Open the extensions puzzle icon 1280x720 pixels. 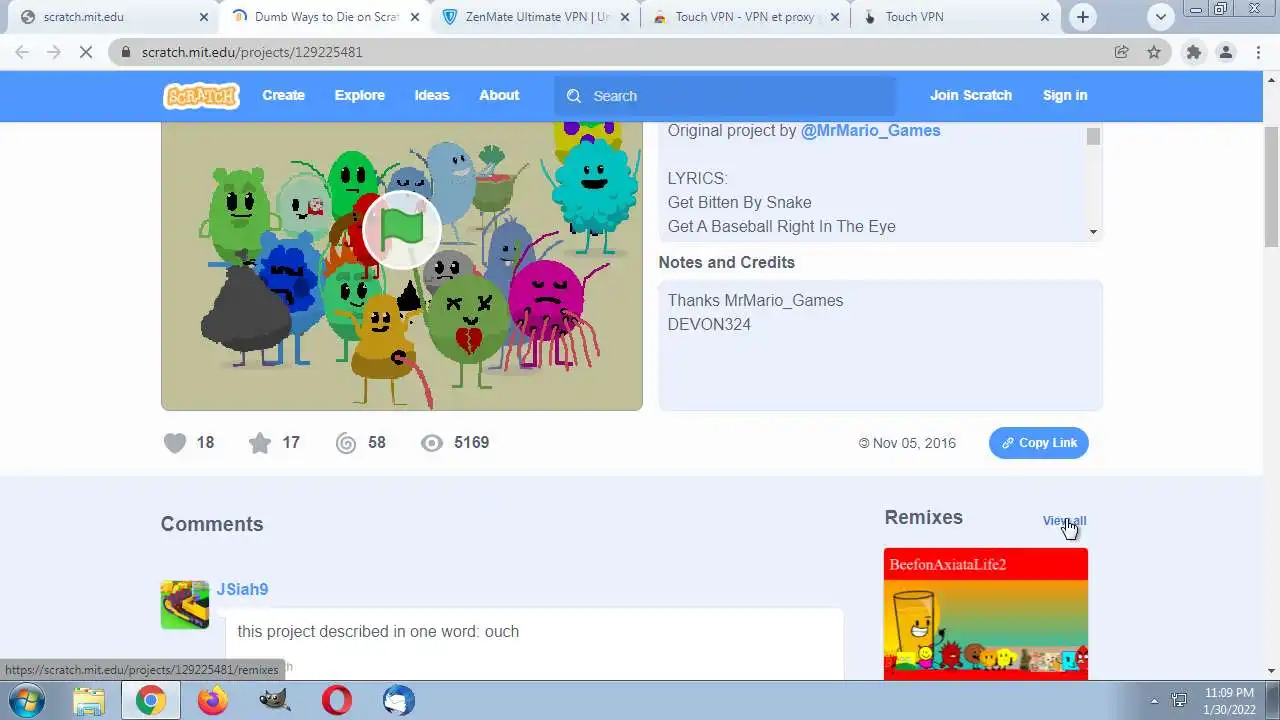tap(1193, 52)
